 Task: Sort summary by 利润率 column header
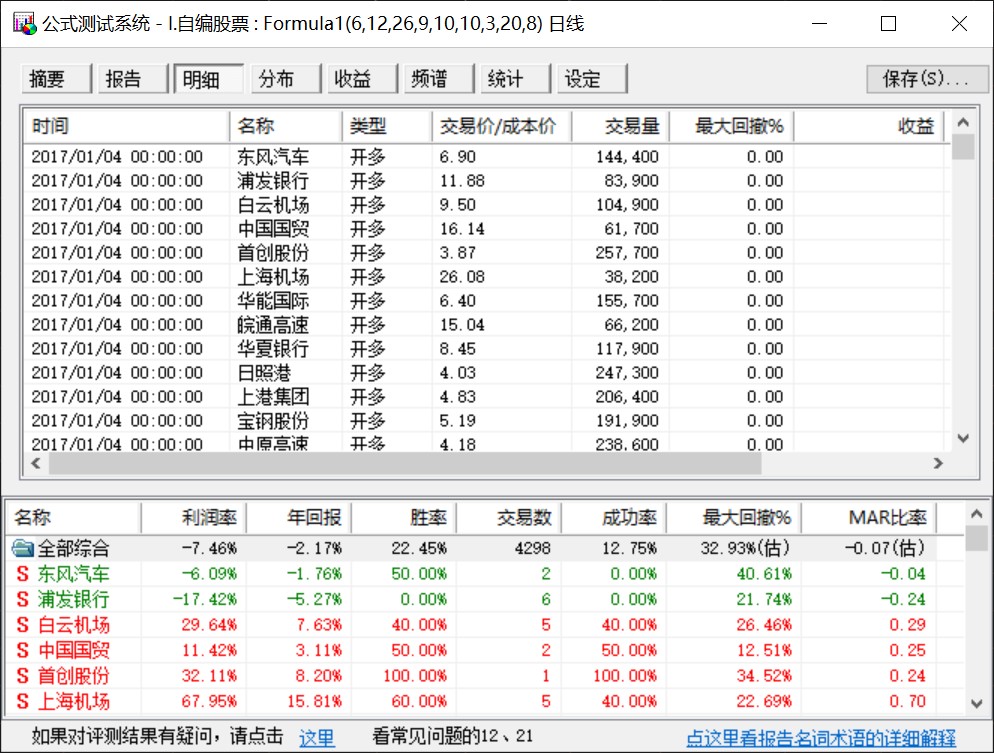[193, 518]
